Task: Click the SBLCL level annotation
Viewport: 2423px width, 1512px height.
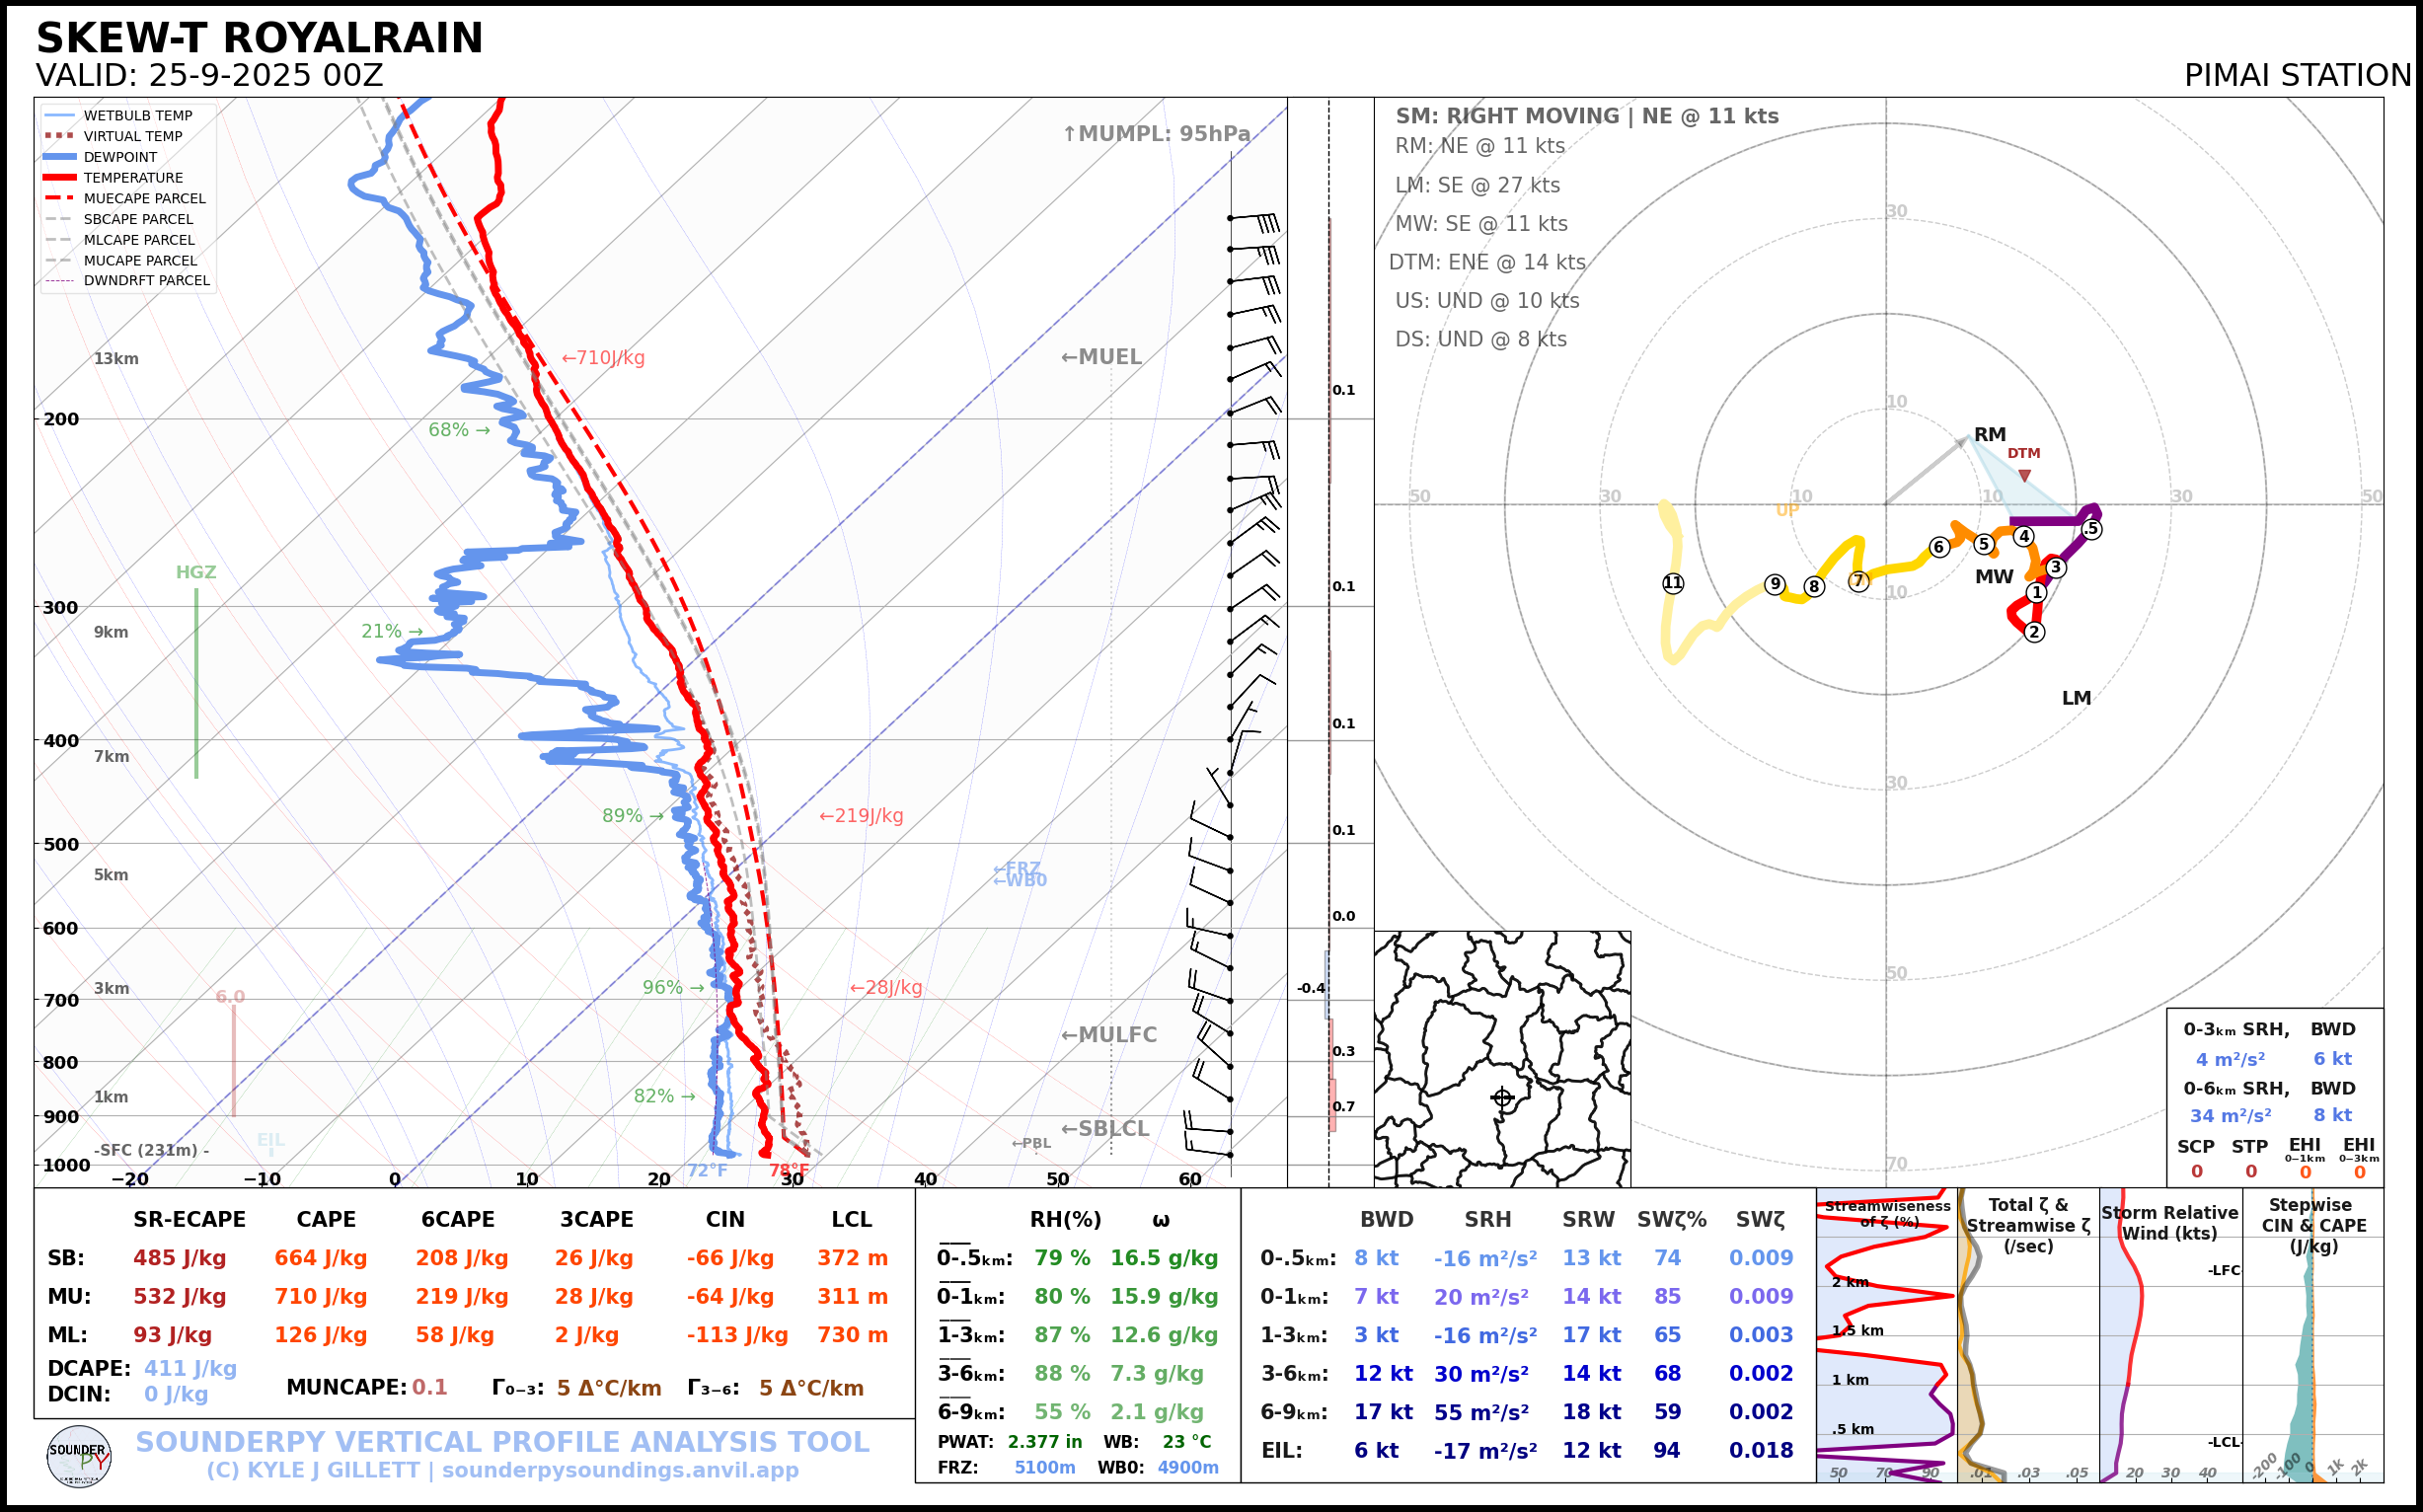Action: 1105,1129
